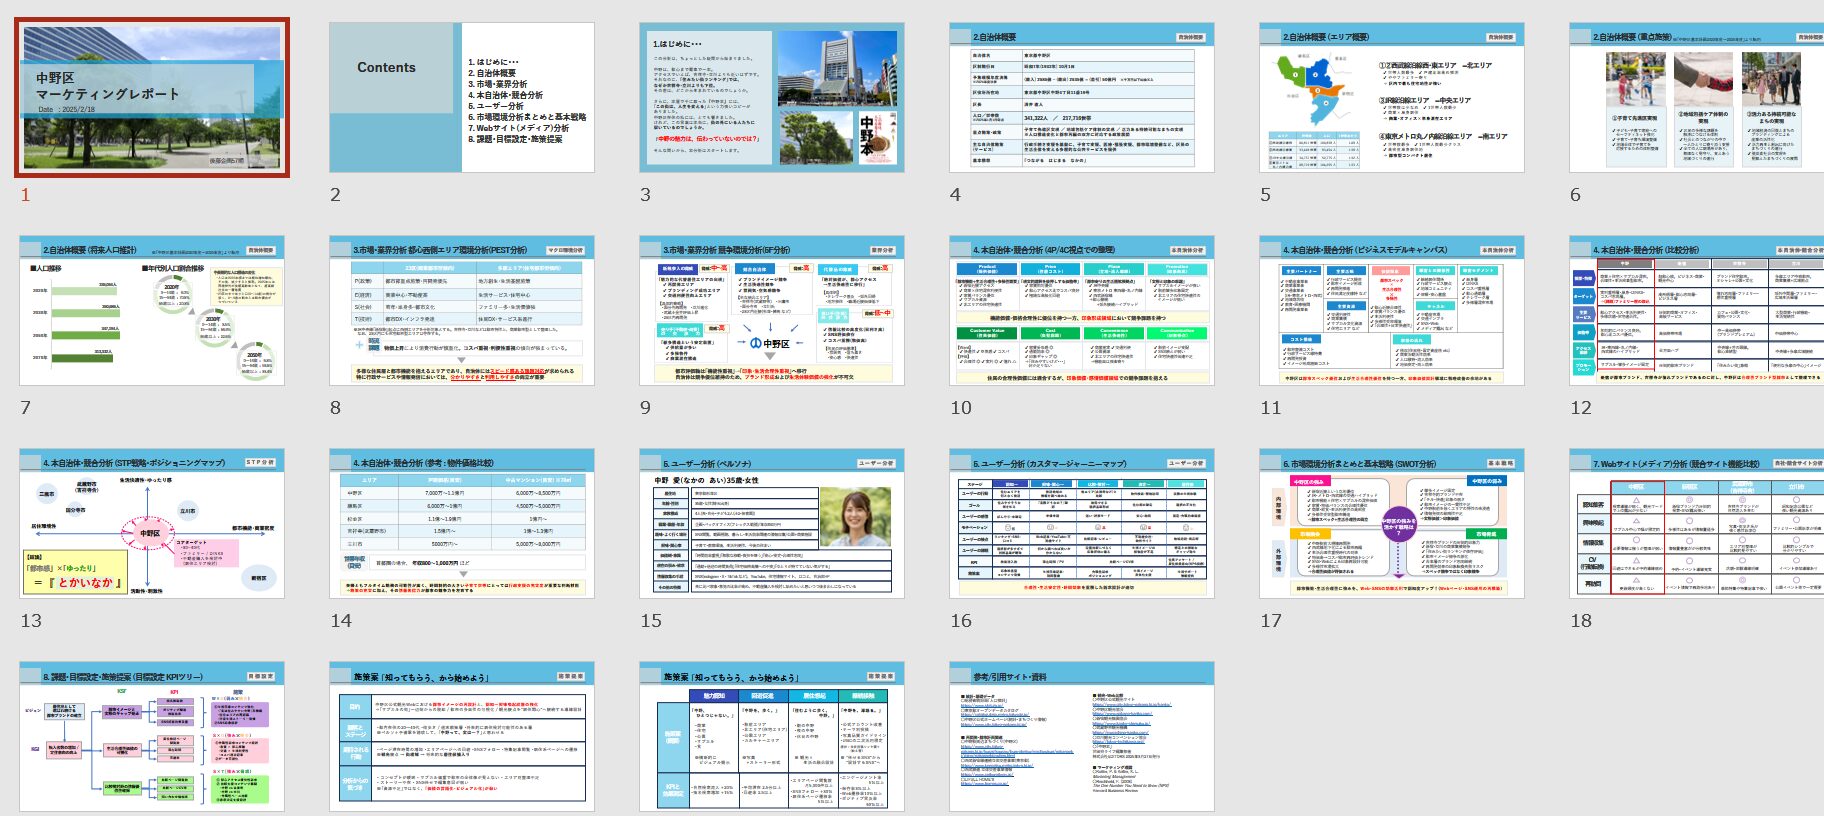
Task: Open slide 5 with the area map
Action: pos(1392,98)
